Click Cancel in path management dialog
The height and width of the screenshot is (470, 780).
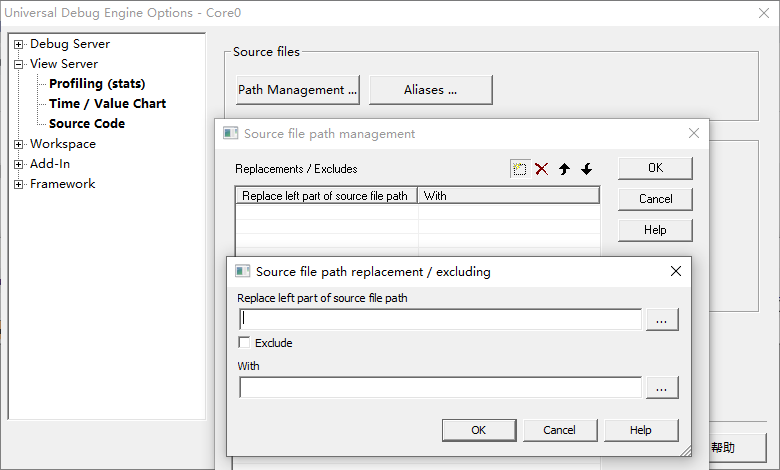(655, 199)
